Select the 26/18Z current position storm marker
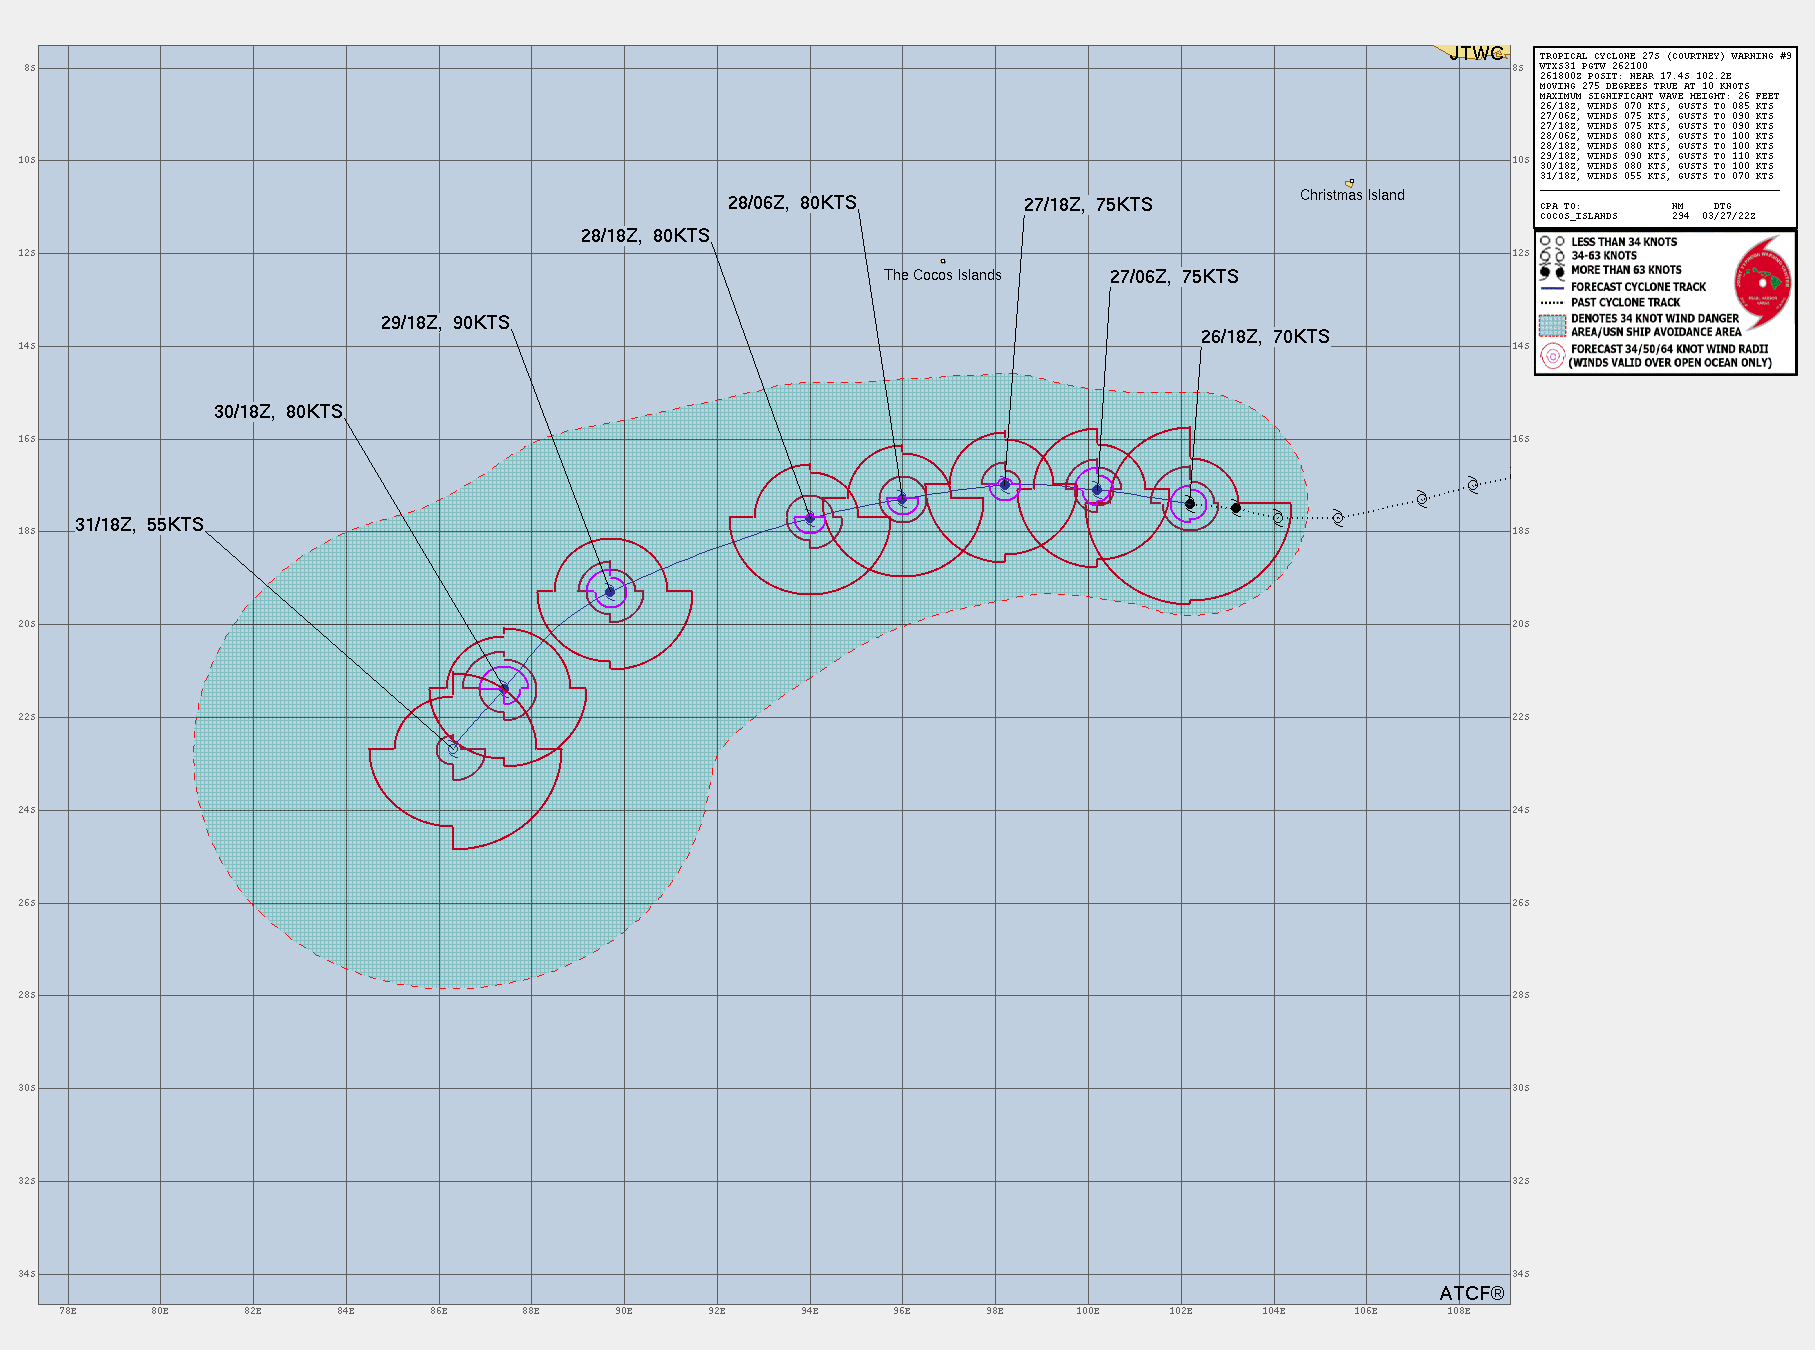Screen dimensions: 1815x1350 (1190, 504)
